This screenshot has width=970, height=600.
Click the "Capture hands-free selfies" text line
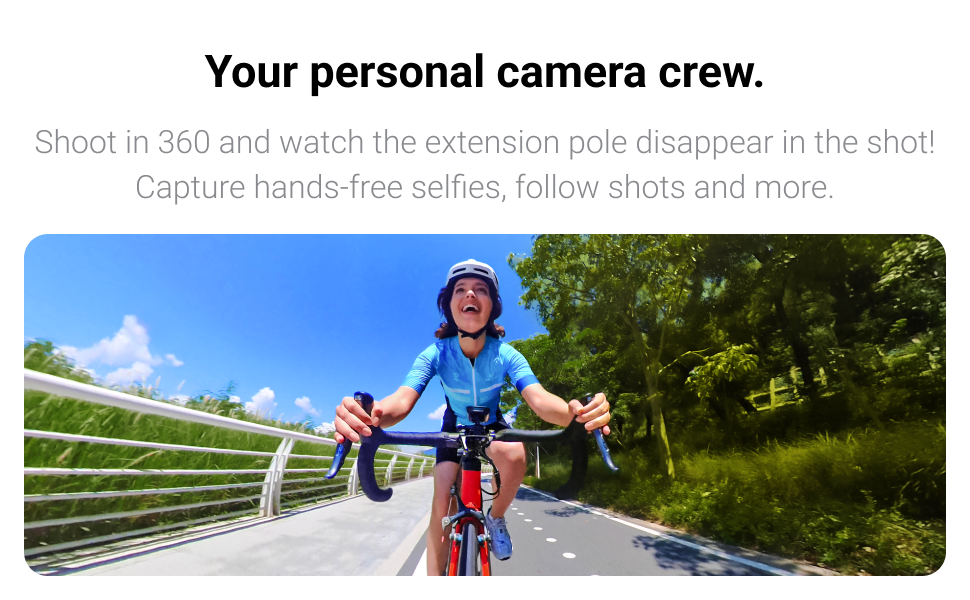[x=484, y=187]
